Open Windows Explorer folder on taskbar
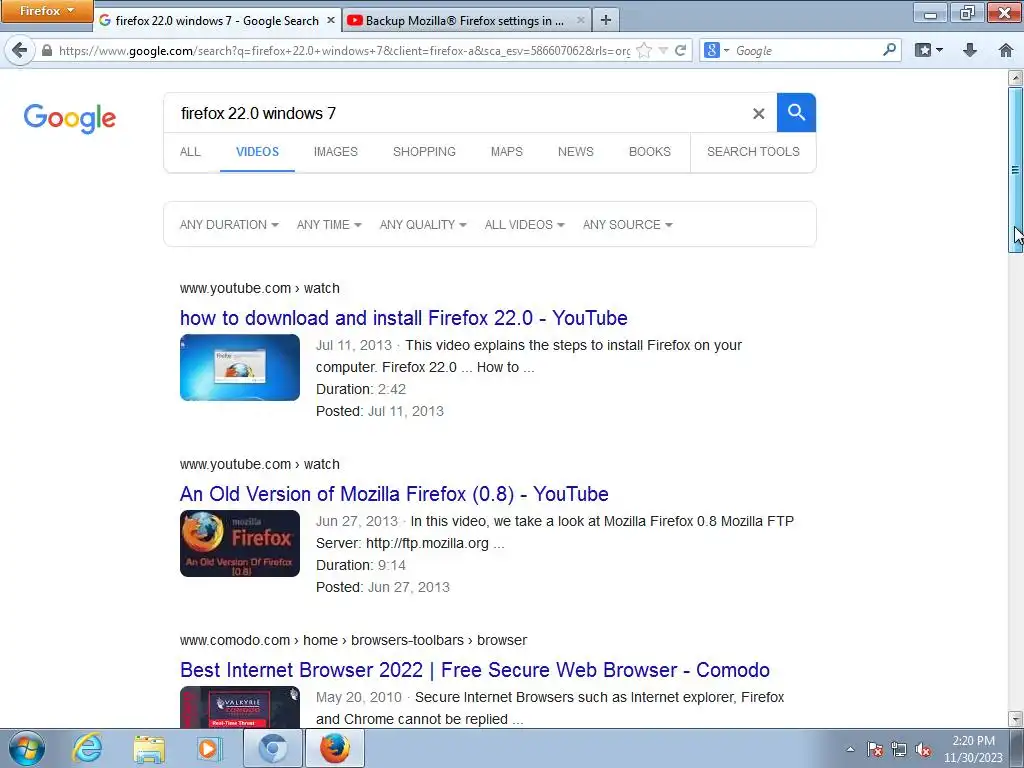Screen dimensions: 1024x768 [x=149, y=749]
